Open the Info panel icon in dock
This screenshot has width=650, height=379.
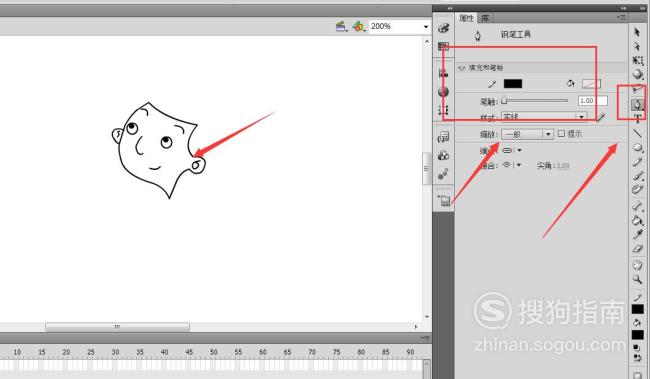(444, 92)
